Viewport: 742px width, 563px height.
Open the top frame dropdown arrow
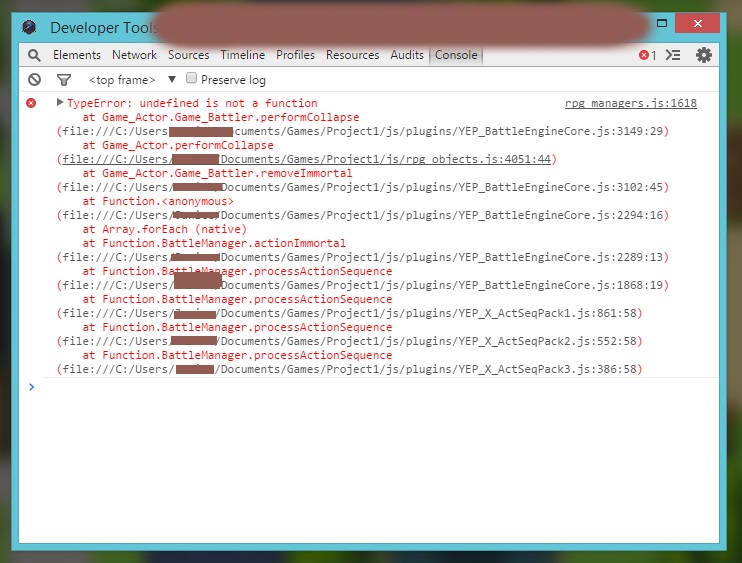172,79
